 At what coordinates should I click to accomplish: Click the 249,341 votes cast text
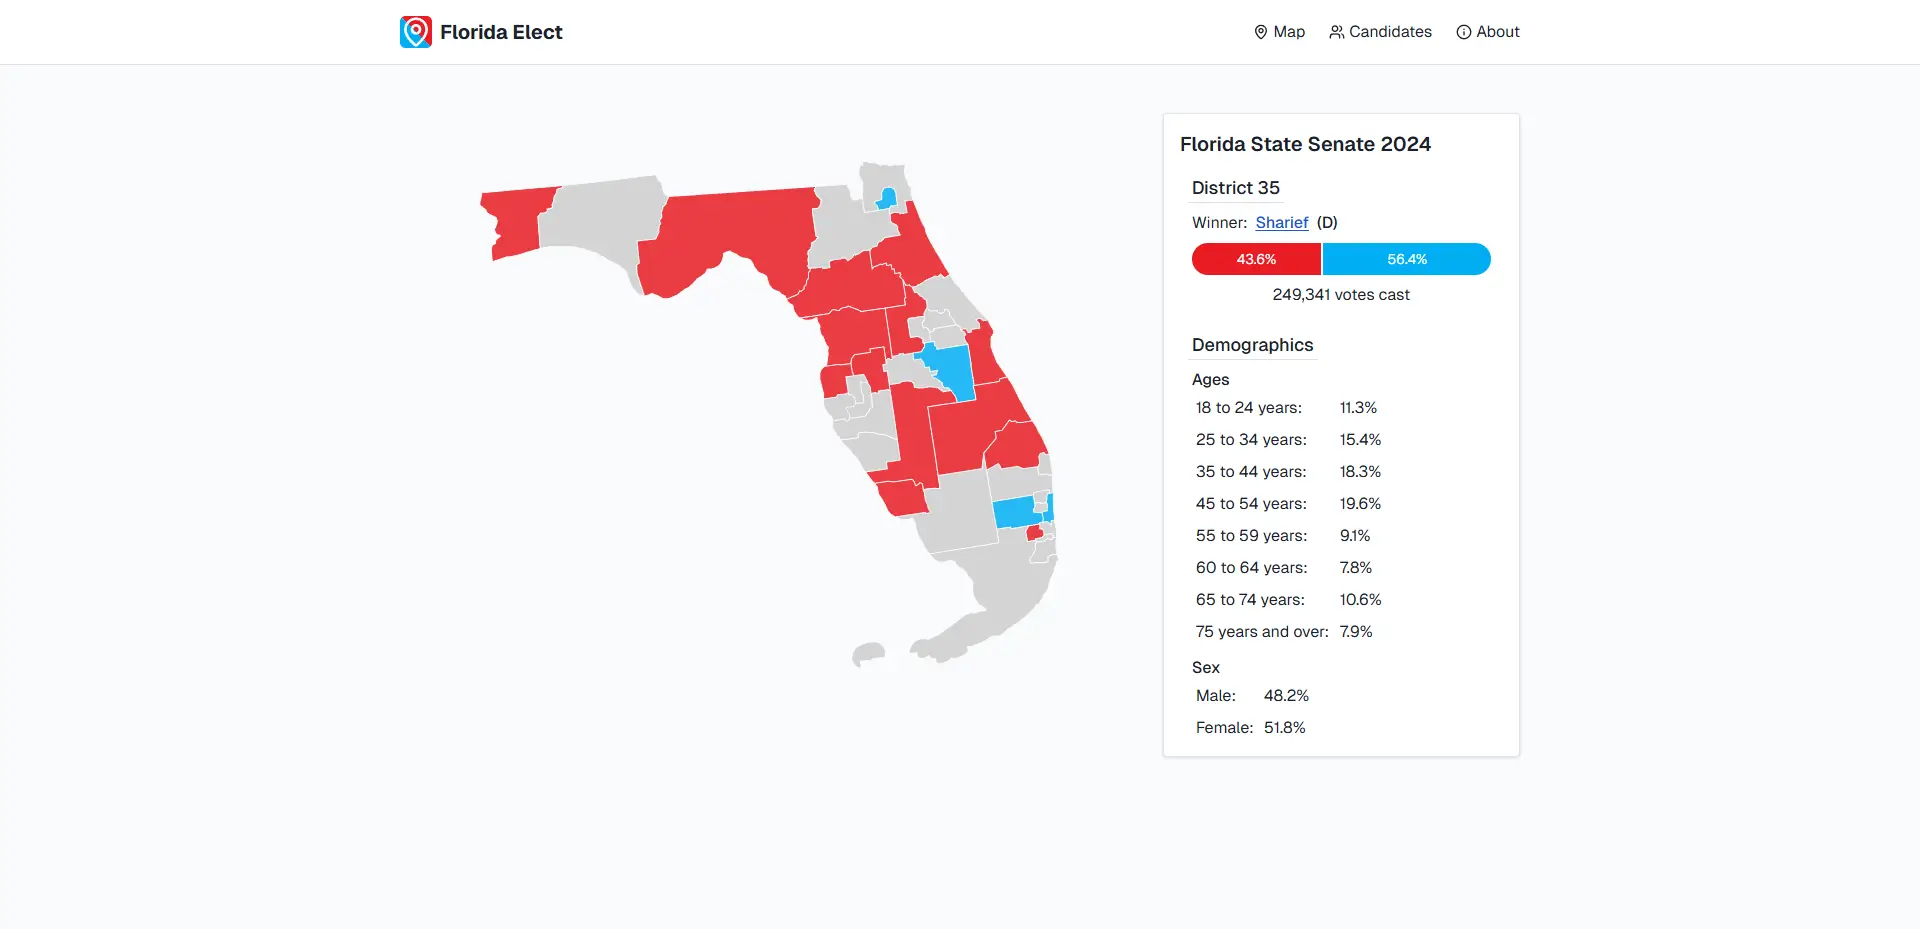point(1341,294)
